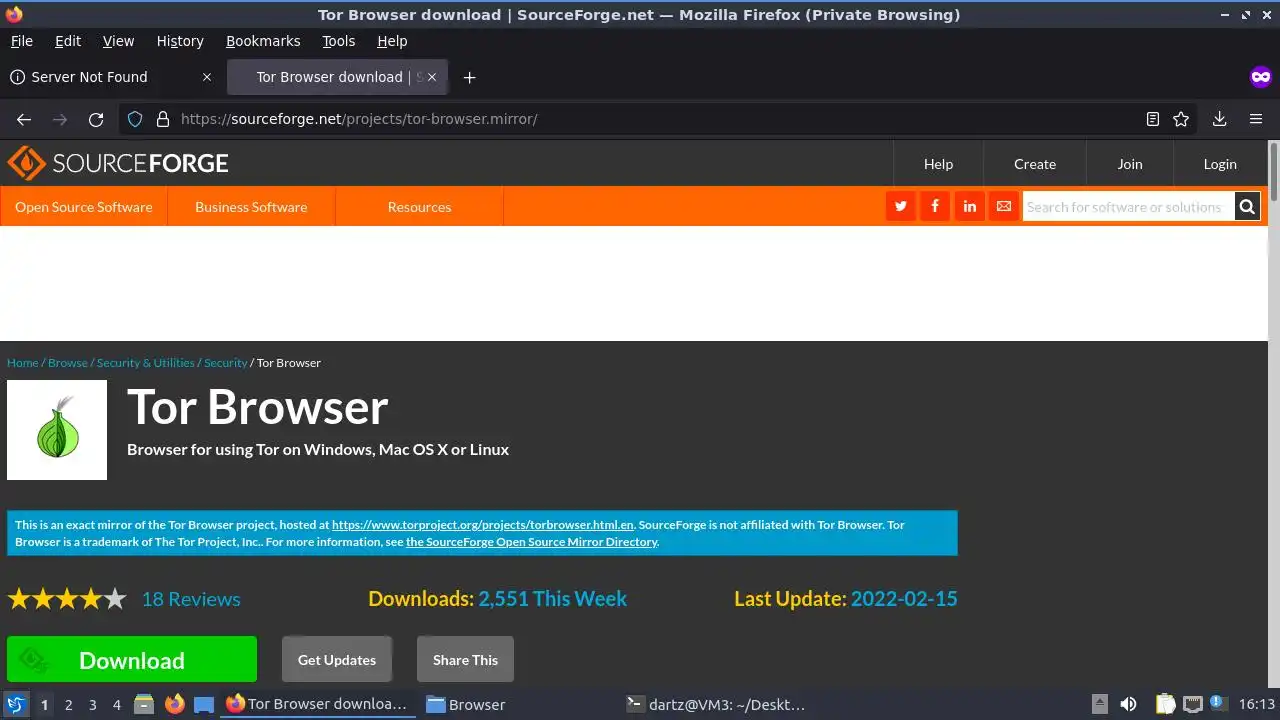Go to Security & Utilities breadcrumb
Viewport: 1280px width, 720px height.
[145, 363]
